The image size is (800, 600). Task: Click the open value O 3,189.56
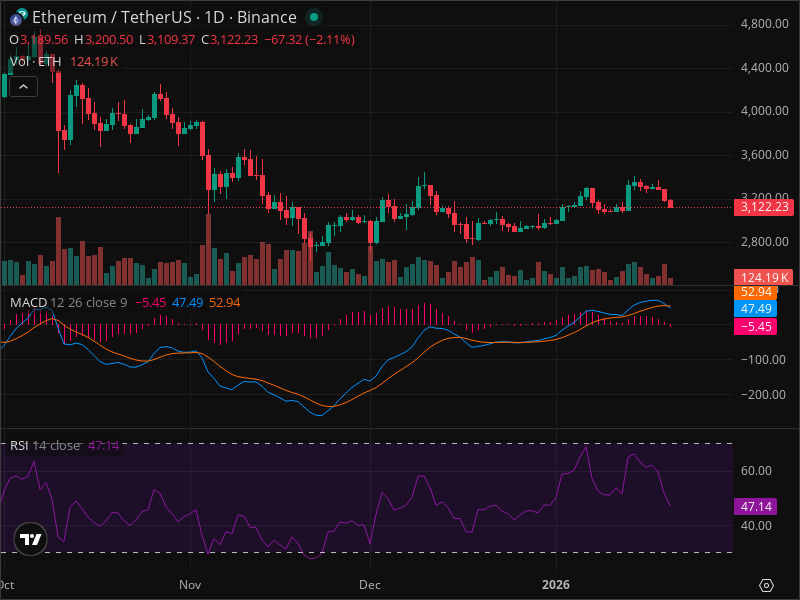39,40
